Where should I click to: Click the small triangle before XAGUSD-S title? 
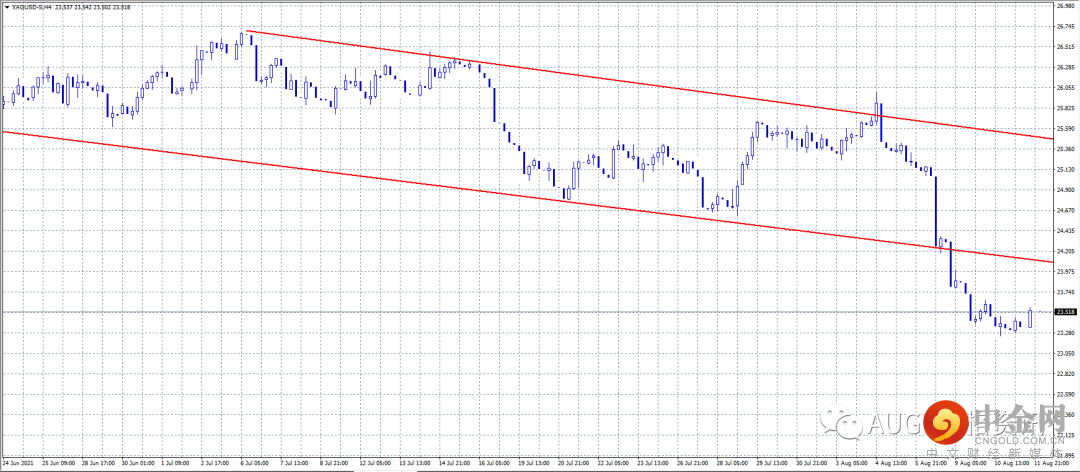(x=7, y=6)
